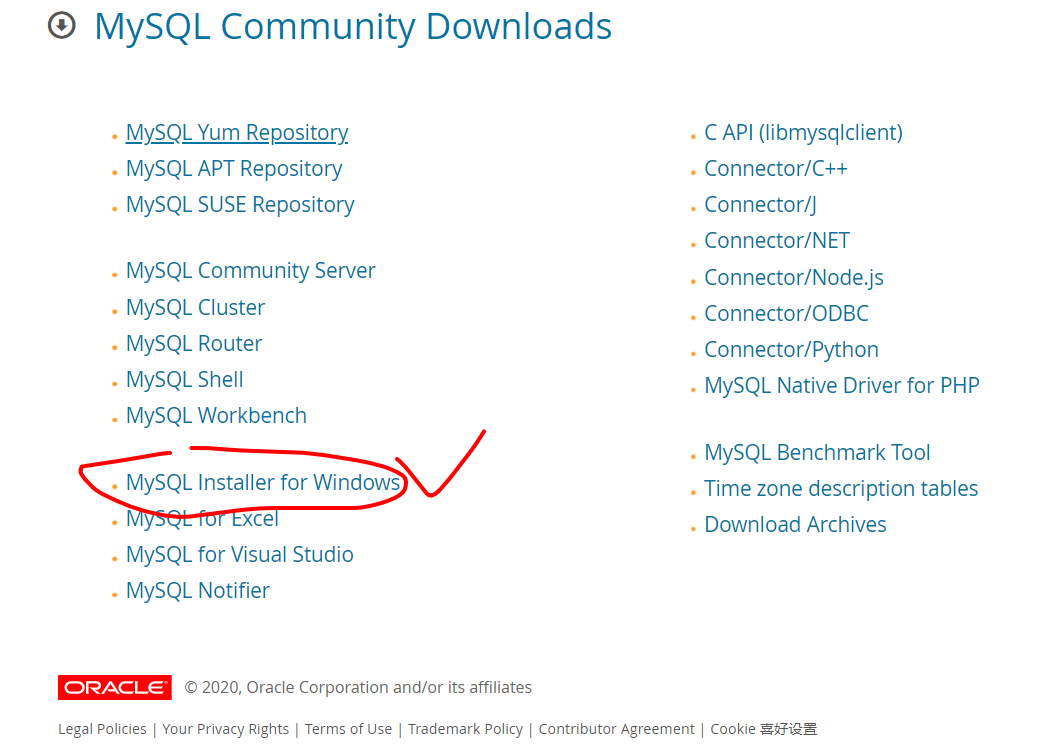The width and height of the screenshot is (1064, 756).
Task: Open Connector/Node.js download link
Action: coord(794,278)
